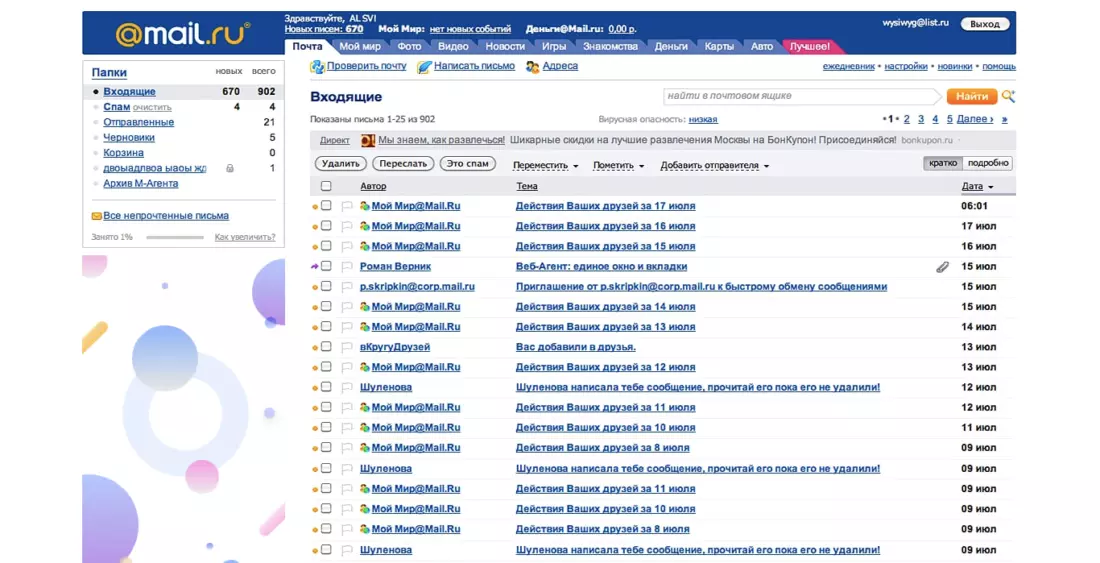Sort by Тема column header
1100x563 pixels.
coord(527,186)
